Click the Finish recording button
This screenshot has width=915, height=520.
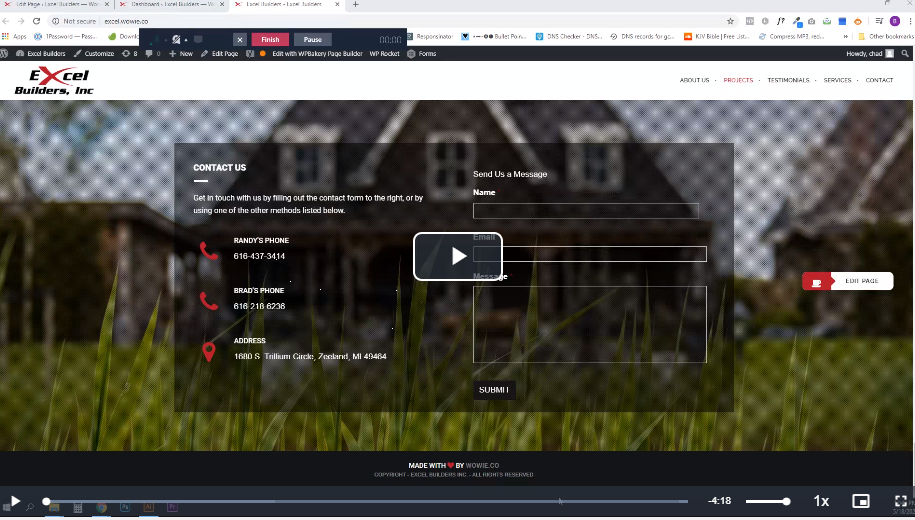[x=270, y=40]
